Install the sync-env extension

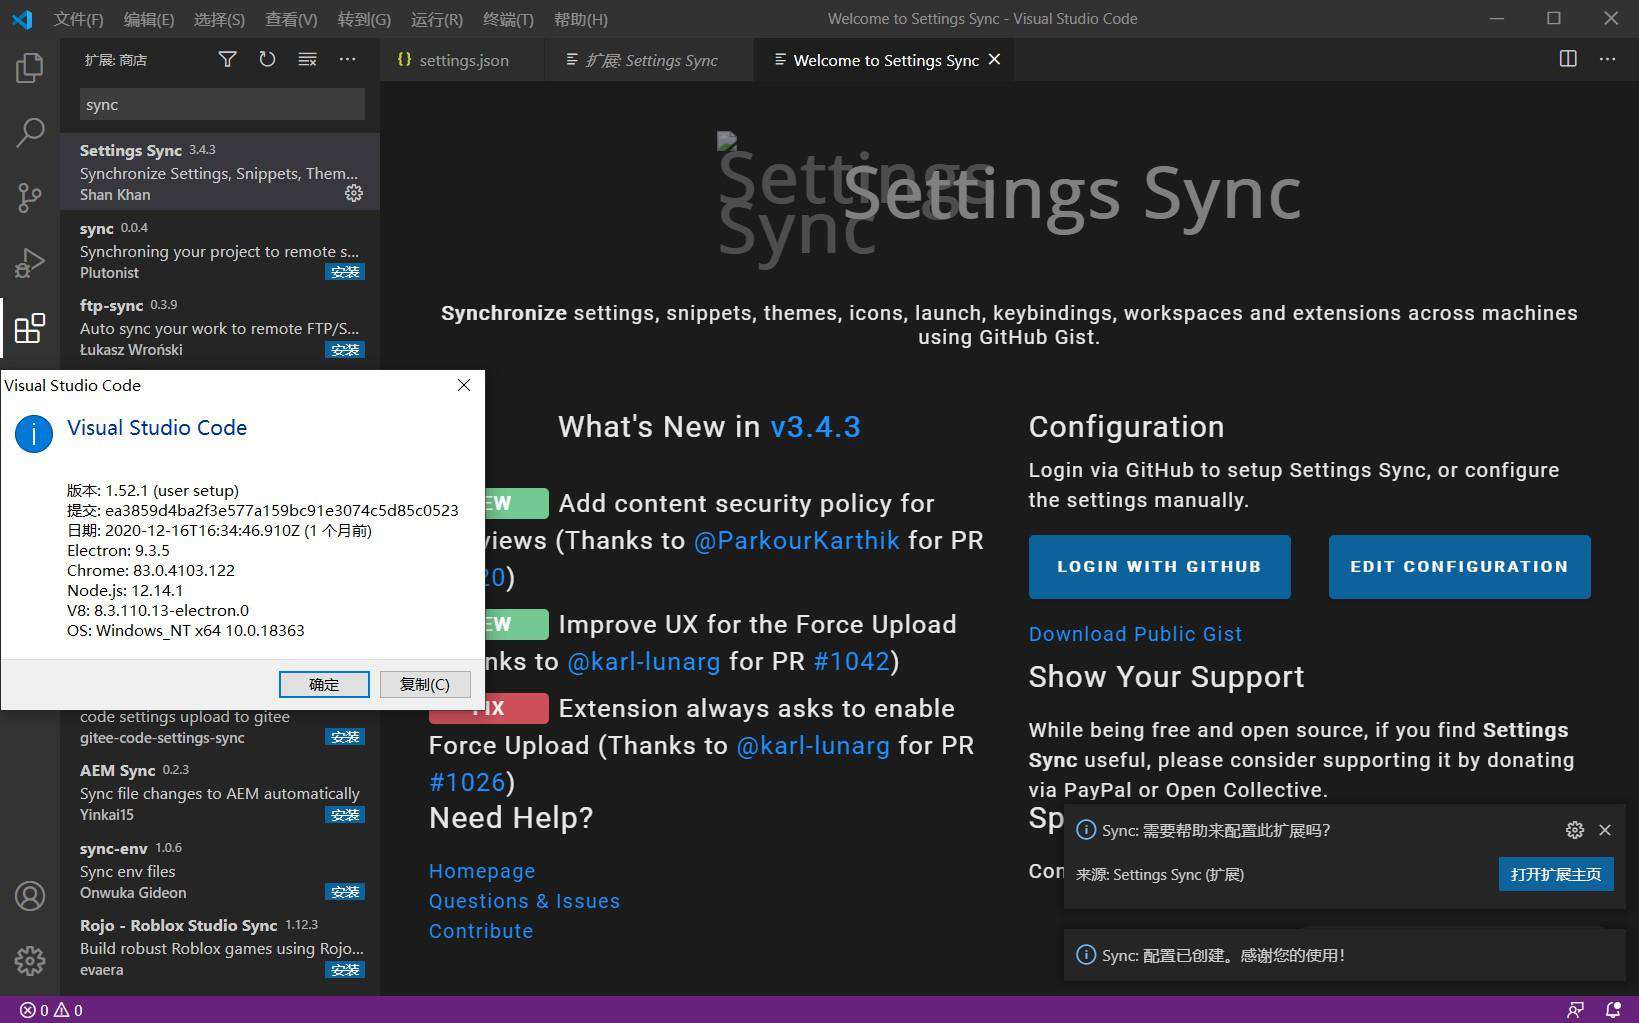(345, 892)
